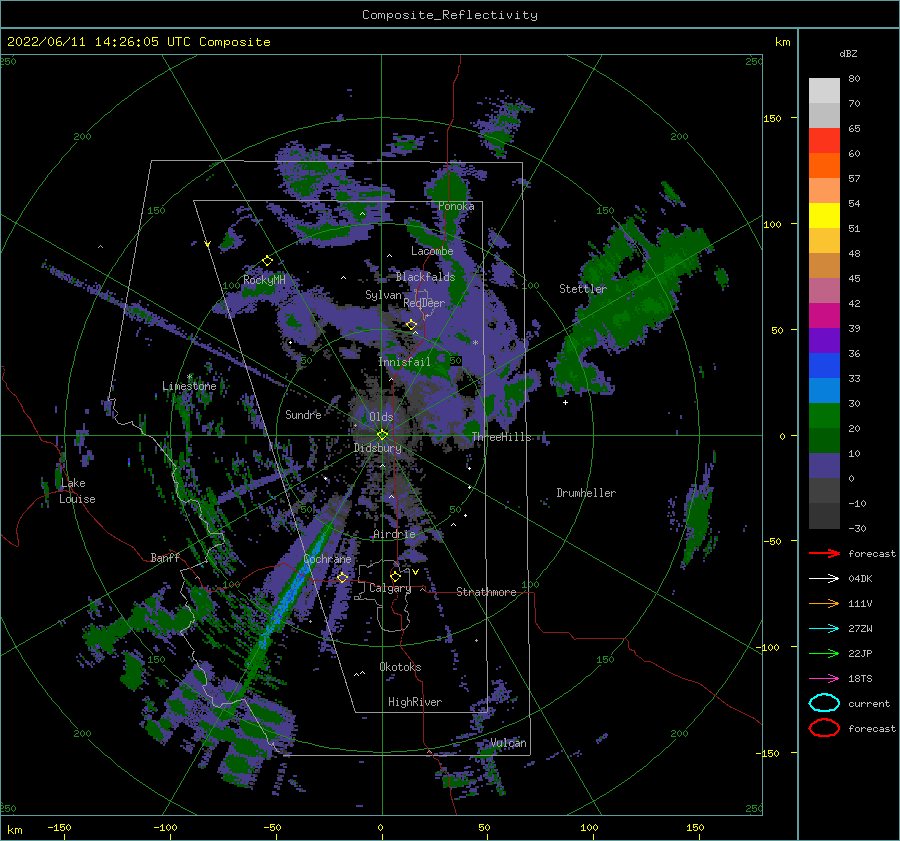This screenshot has width=900, height=841.
Task: Click the Sylvan town label
Action: pos(383,295)
